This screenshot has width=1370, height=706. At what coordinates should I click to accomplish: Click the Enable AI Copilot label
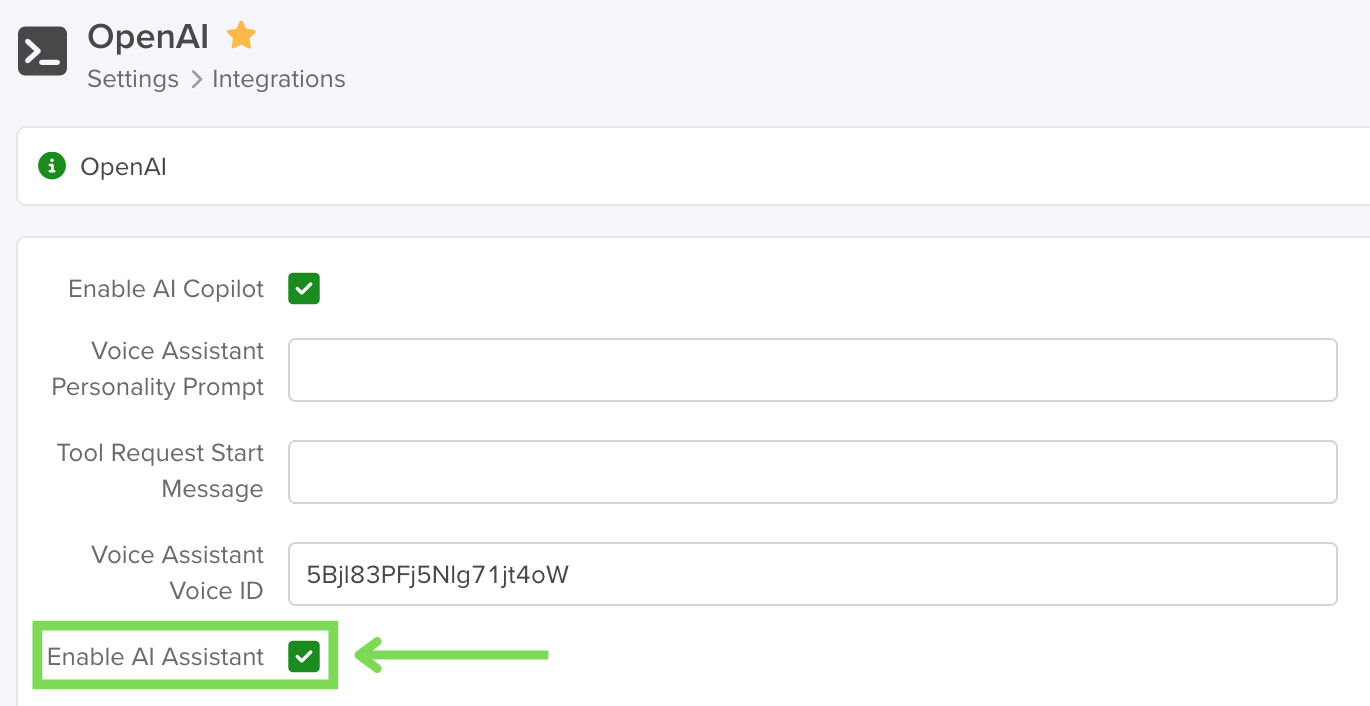tap(166, 289)
